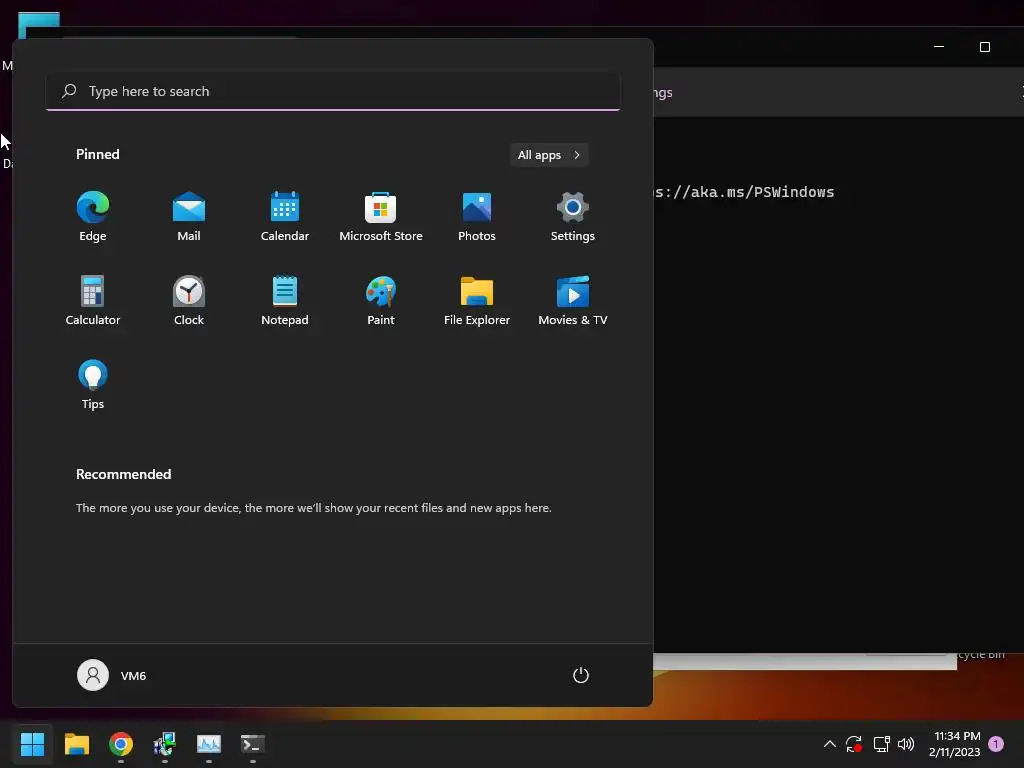Switch to Google Chrome on the taskbar

click(121, 744)
